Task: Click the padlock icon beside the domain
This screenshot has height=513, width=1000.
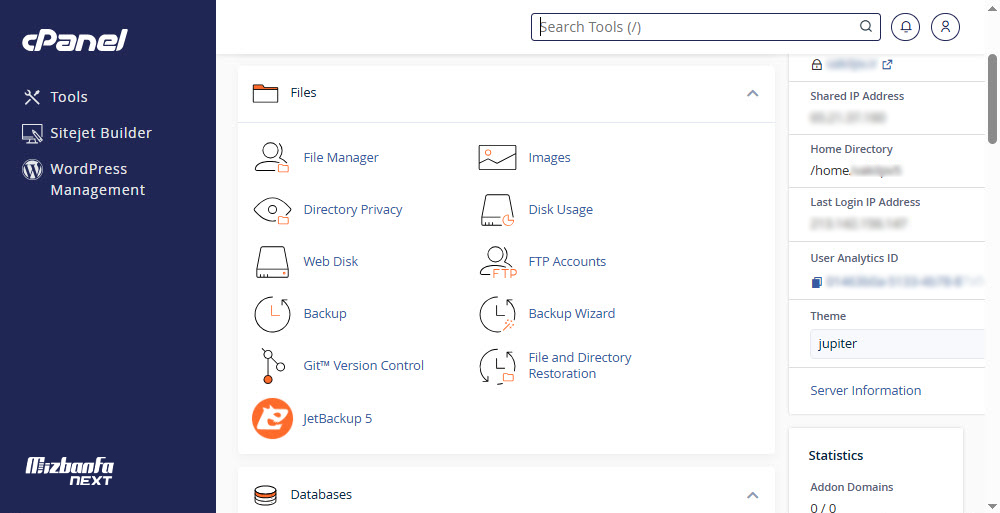Action: (x=816, y=64)
